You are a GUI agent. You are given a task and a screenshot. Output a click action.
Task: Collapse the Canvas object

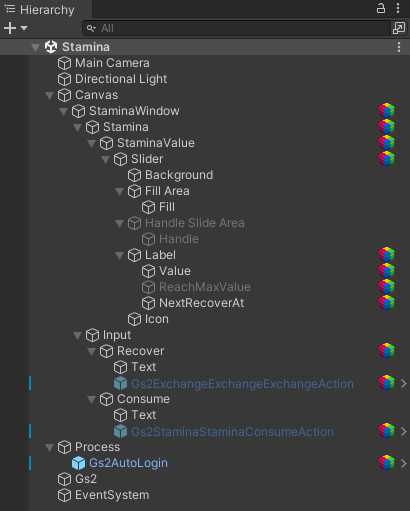(49, 96)
